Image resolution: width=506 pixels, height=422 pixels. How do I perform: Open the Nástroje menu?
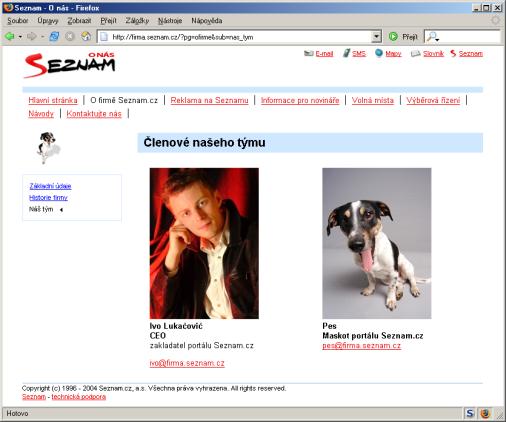(170, 21)
